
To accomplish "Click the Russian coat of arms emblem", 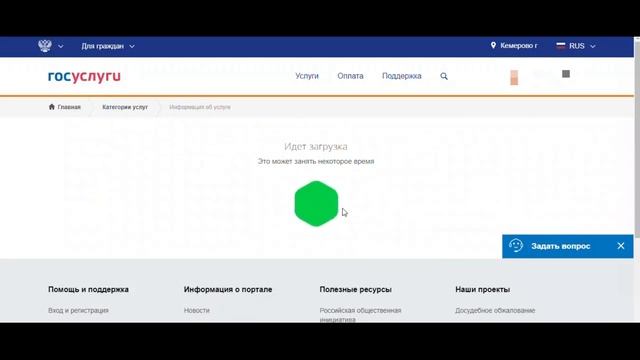I will point(45,46).
